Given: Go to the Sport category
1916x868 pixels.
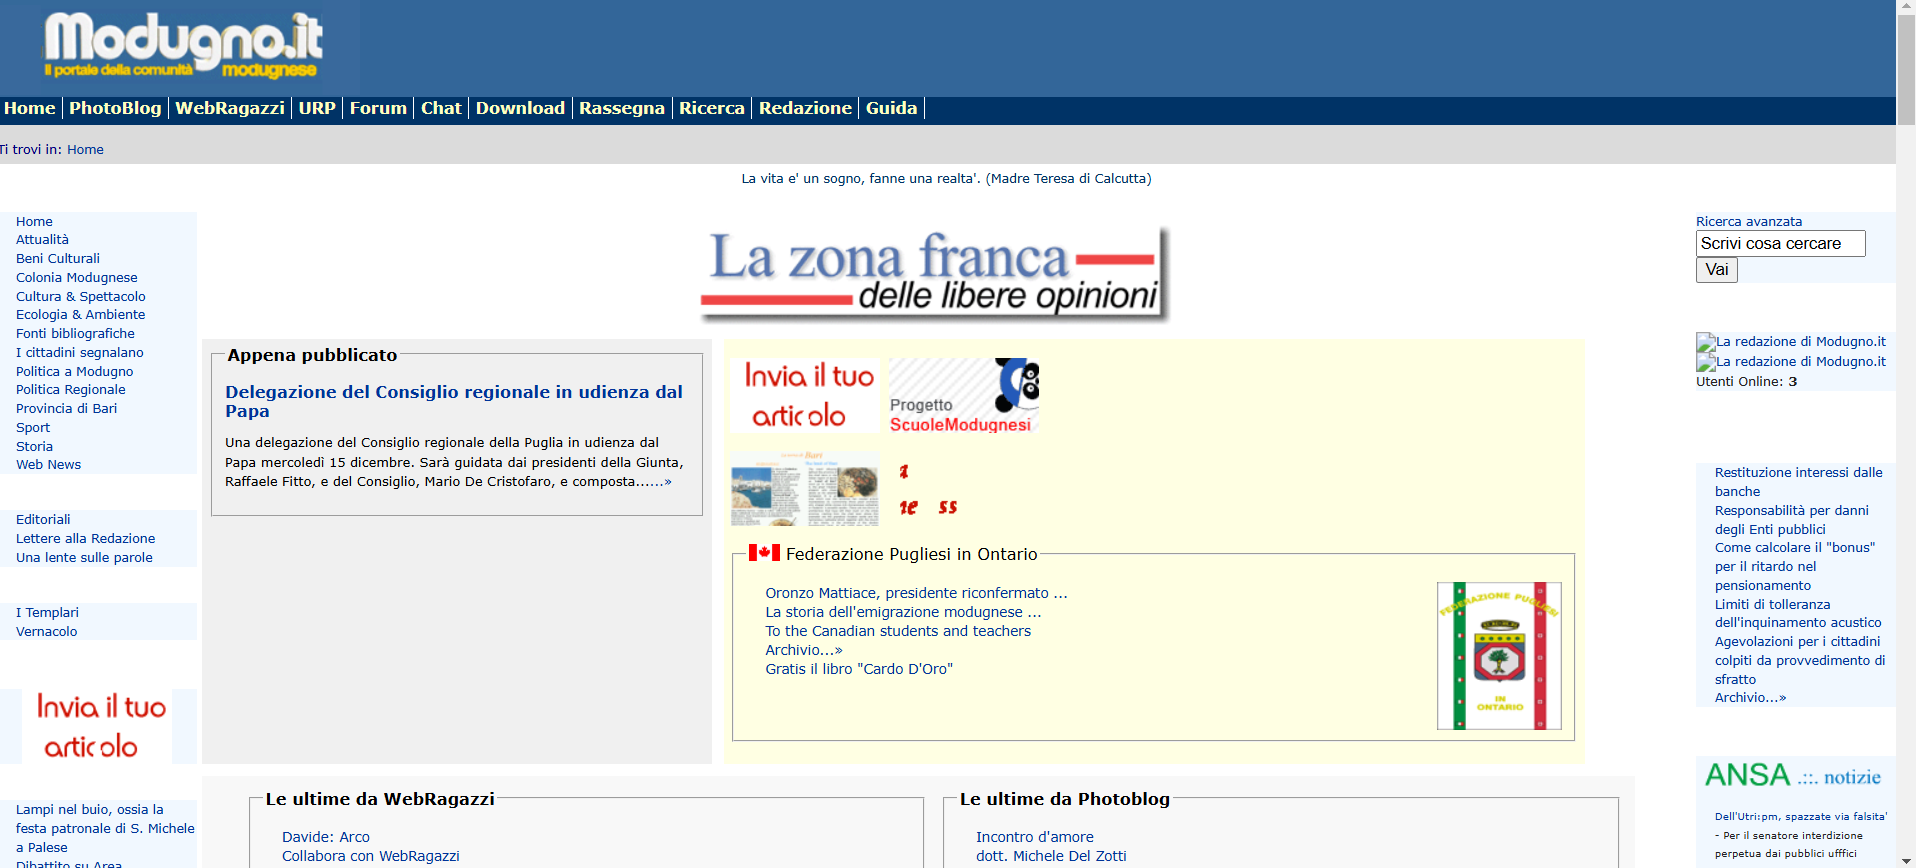Looking at the screenshot, I should coord(33,428).
